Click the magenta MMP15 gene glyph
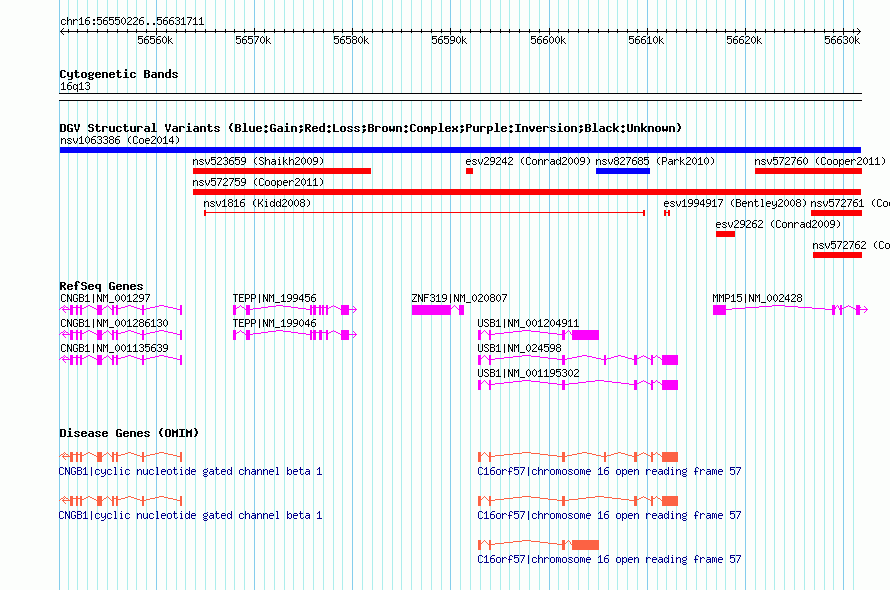The image size is (890, 590). (x=790, y=309)
